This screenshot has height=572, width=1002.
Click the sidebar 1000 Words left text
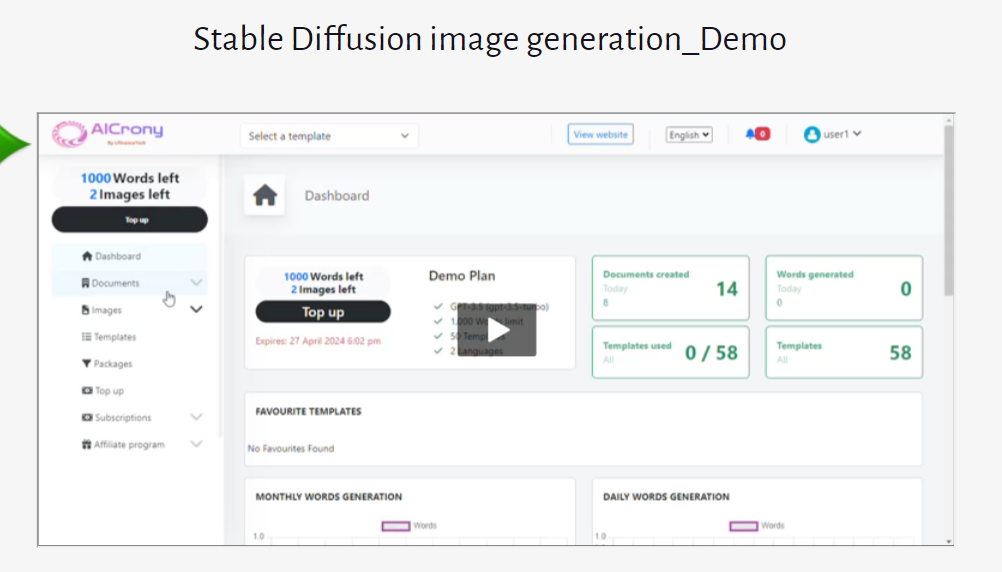coord(130,178)
